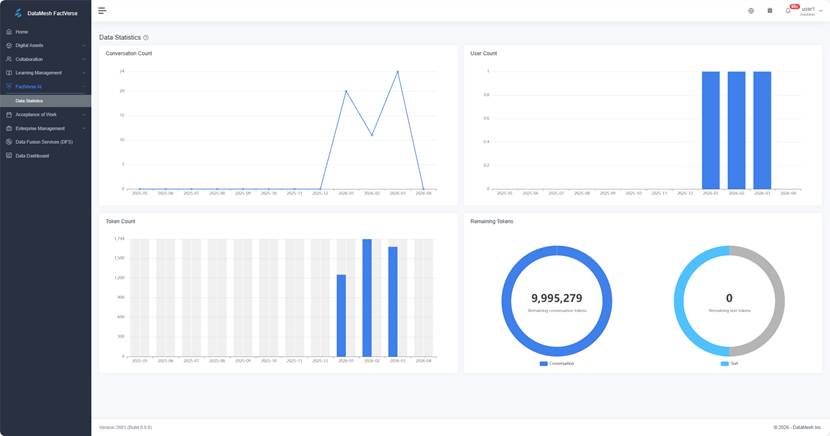Toggle the Text legend in Remaining Tokens

(728, 364)
